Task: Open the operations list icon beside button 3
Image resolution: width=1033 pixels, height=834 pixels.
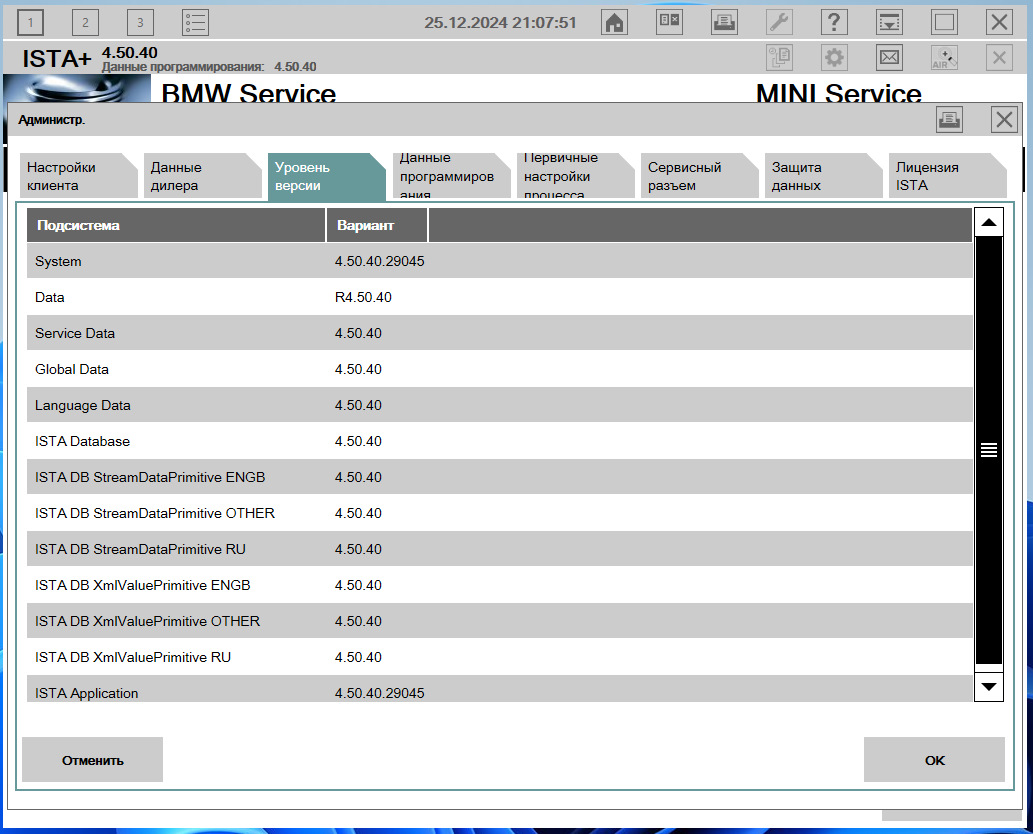Action: tap(196, 22)
